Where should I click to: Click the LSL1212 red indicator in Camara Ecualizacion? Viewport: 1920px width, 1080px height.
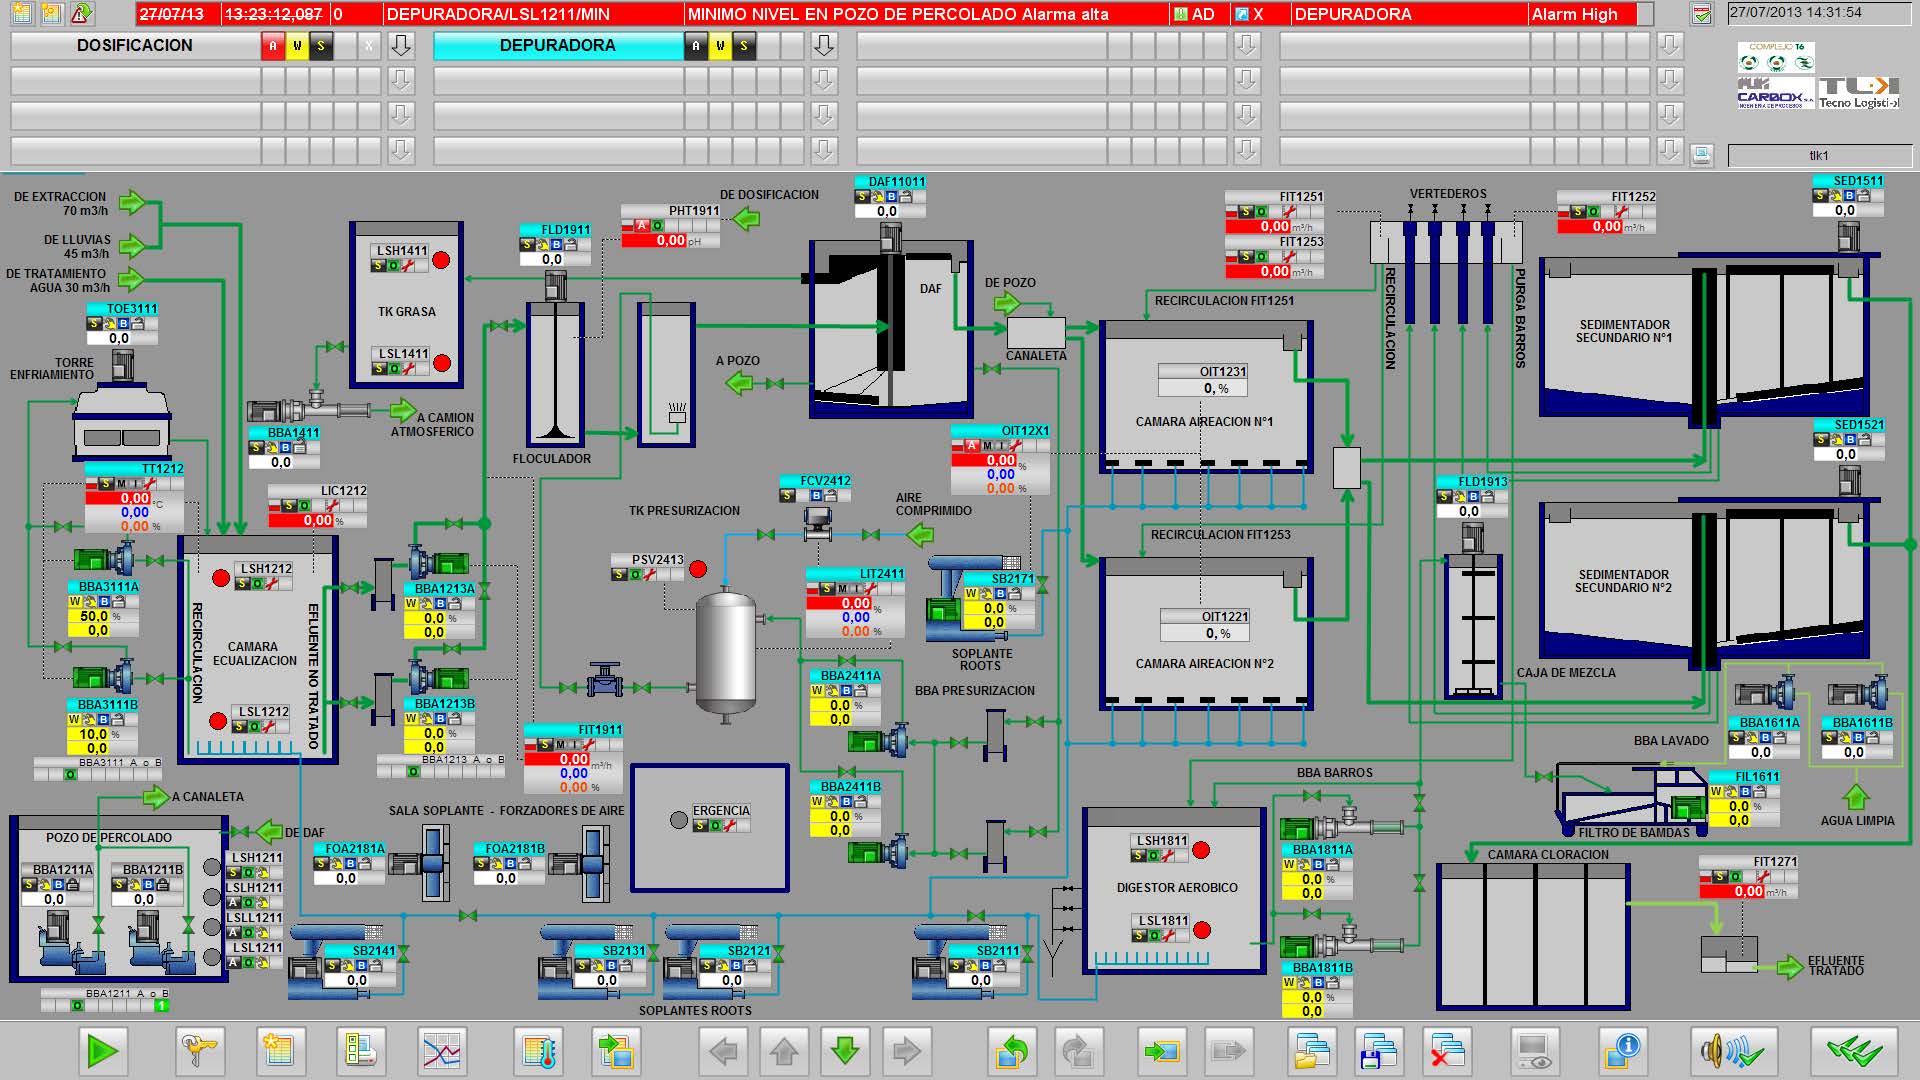click(218, 721)
